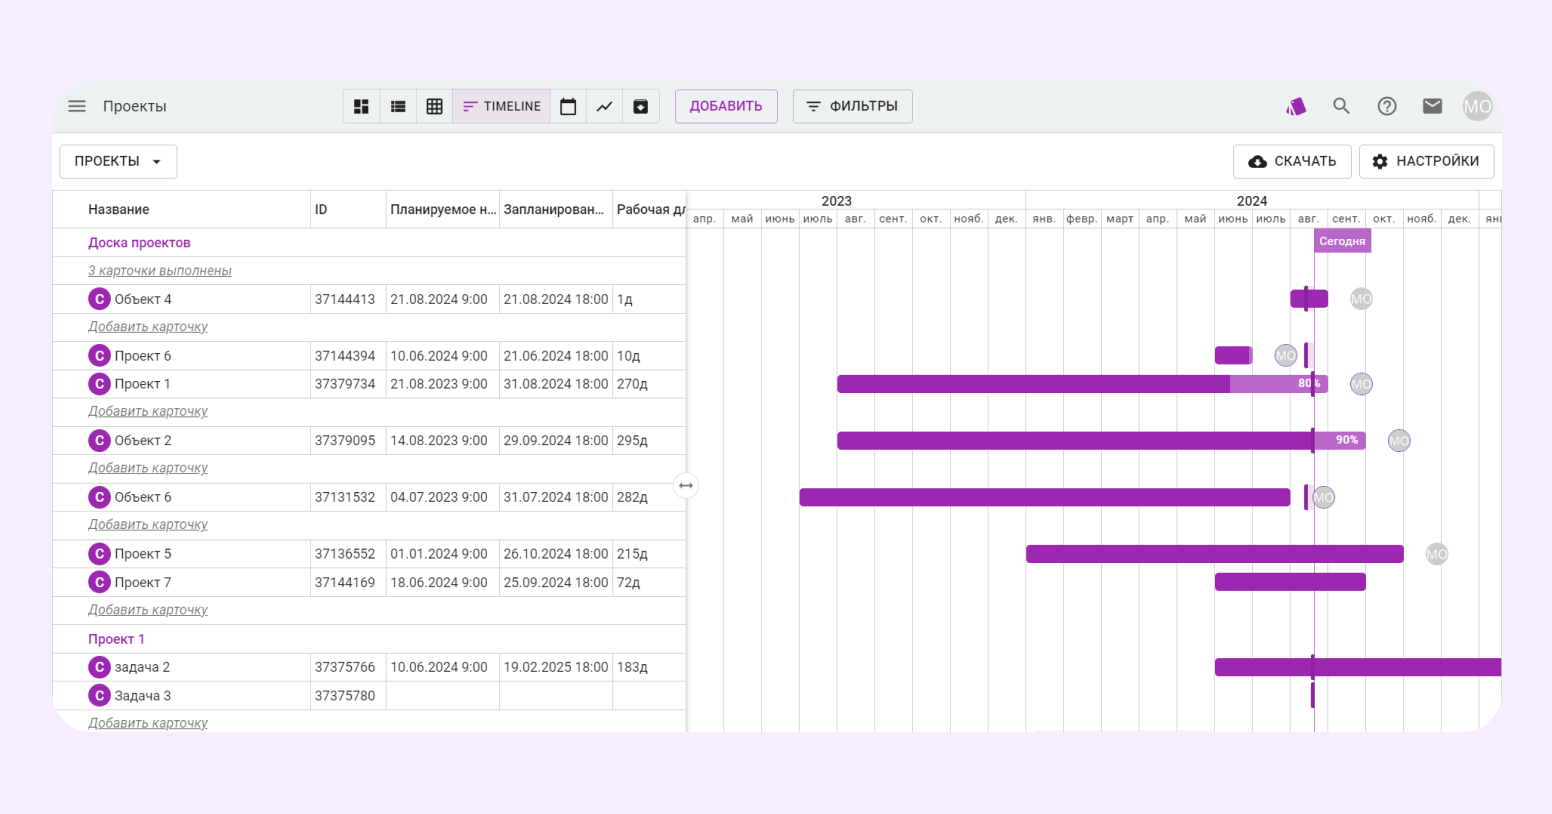Image resolution: width=1552 pixels, height=814 pixels.
Task: Open the chart analytics view icon
Action: [x=604, y=106]
